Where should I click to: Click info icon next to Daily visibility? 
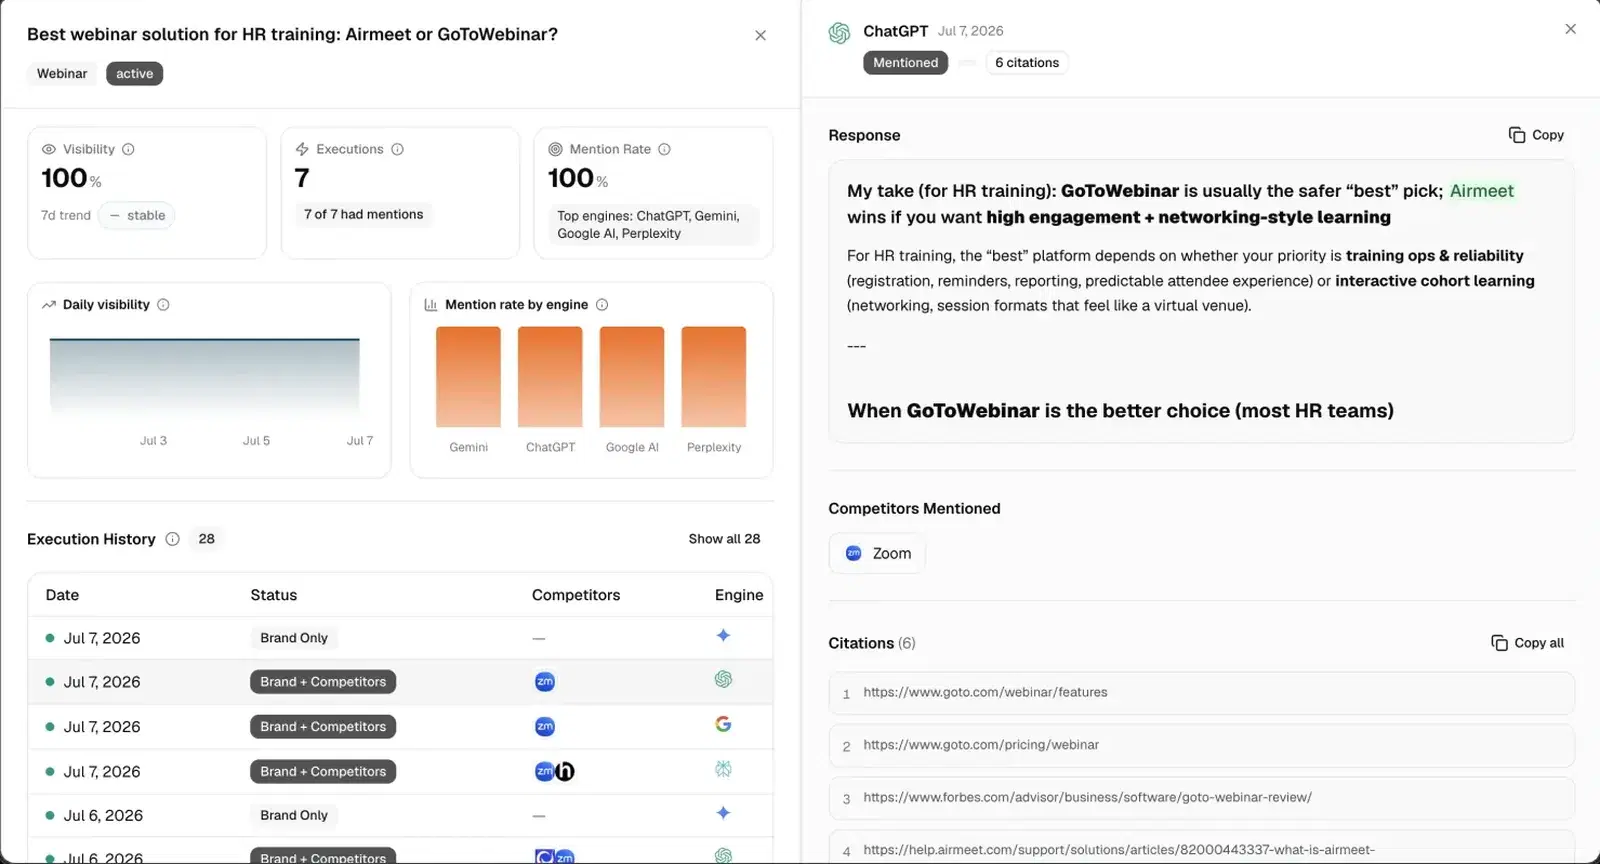(x=163, y=305)
